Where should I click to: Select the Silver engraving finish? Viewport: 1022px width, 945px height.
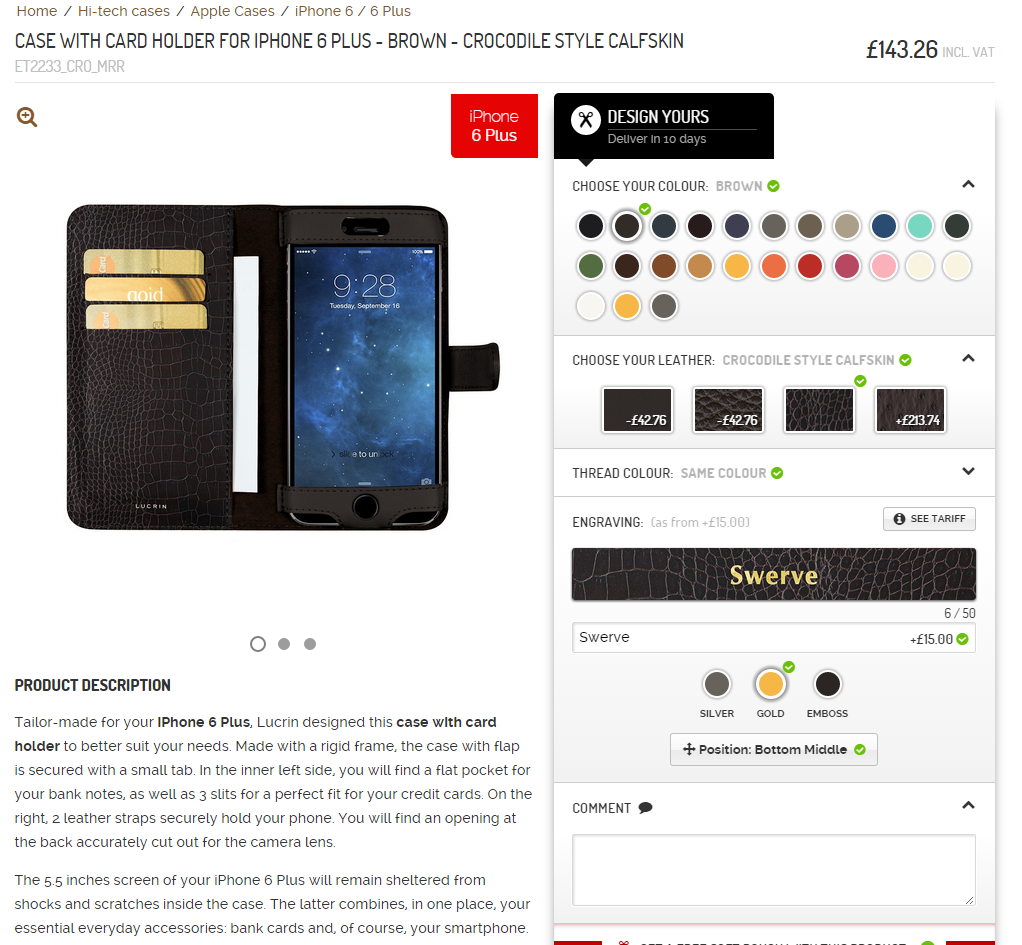[717, 684]
